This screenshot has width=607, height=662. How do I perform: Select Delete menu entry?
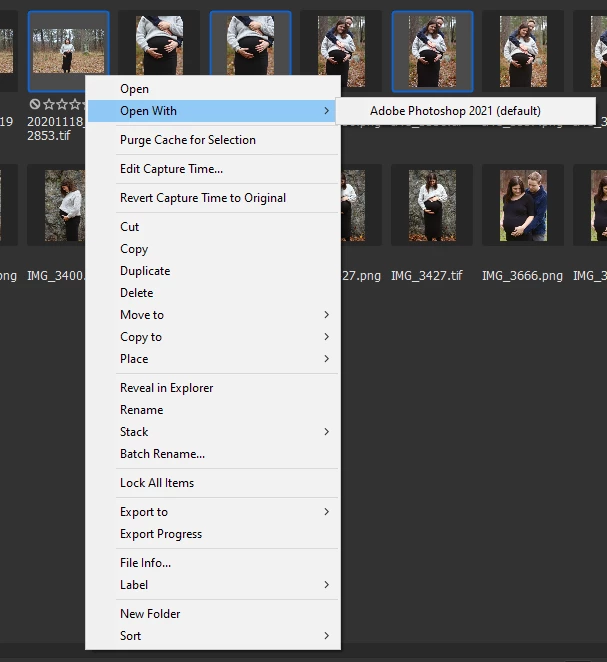[x=213, y=293]
